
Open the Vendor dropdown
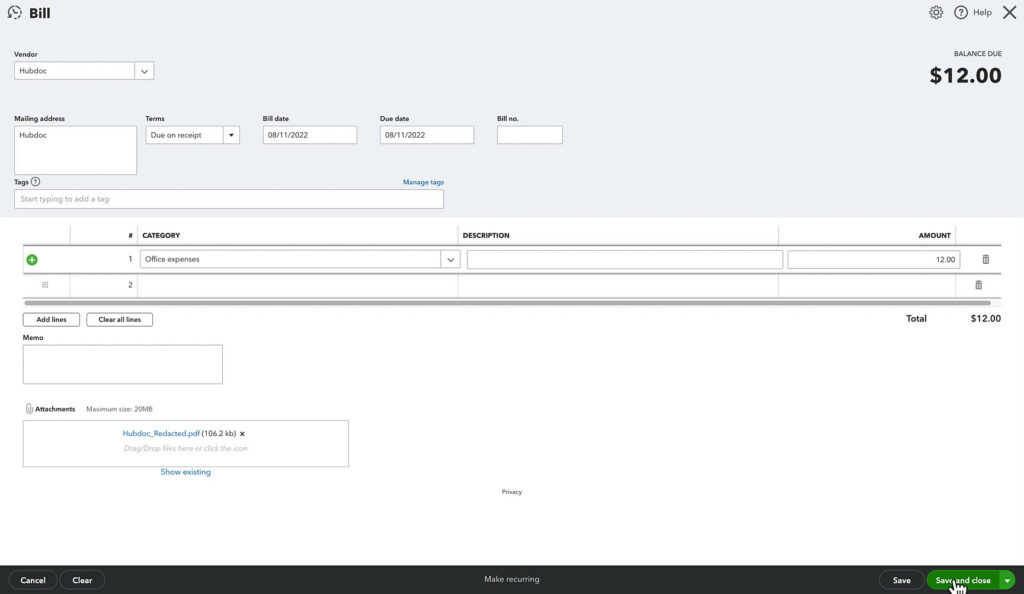click(144, 70)
